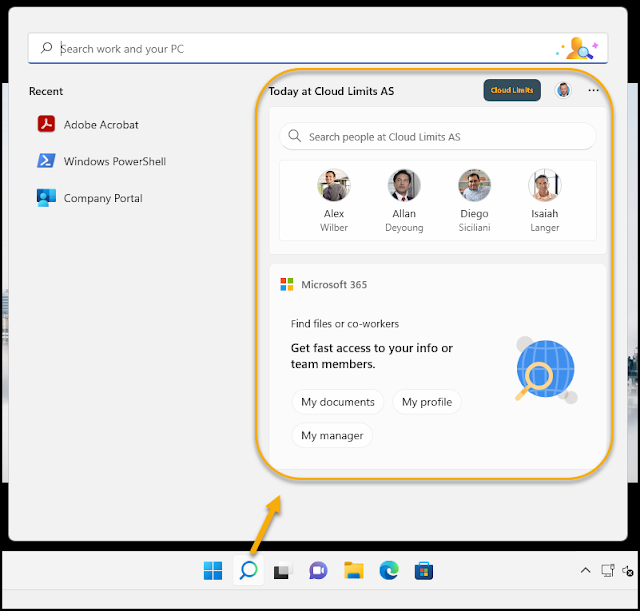The width and height of the screenshot is (640, 611).
Task: Open Adobe Acrobat icon in Recent
Action: 47,124
